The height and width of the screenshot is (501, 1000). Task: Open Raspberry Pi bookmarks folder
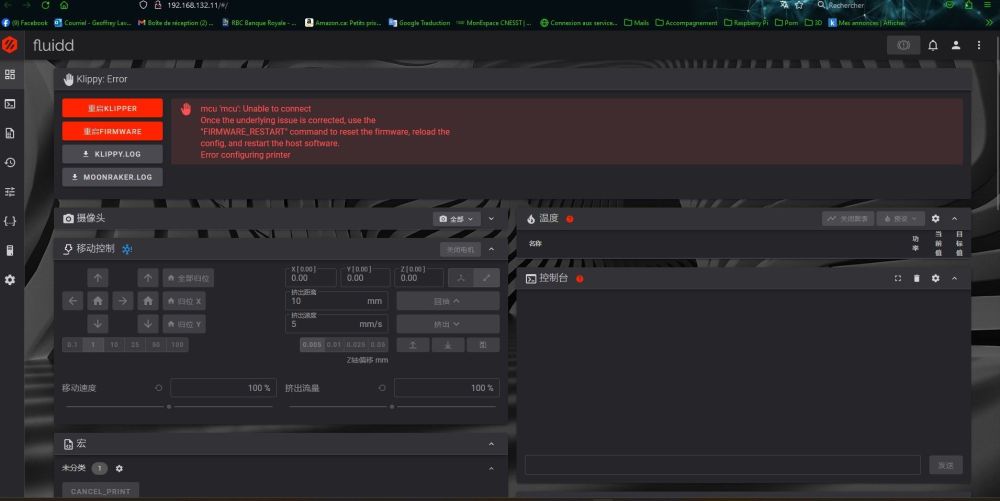pyautogui.click(x=746, y=23)
